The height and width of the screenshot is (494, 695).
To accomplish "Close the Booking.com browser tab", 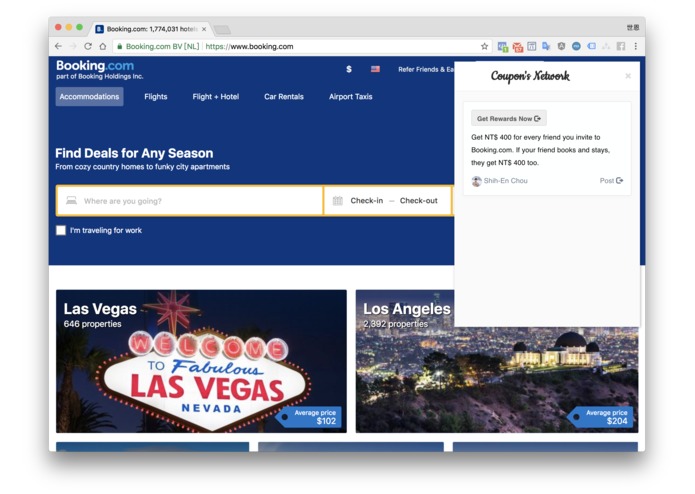I will (204, 29).
